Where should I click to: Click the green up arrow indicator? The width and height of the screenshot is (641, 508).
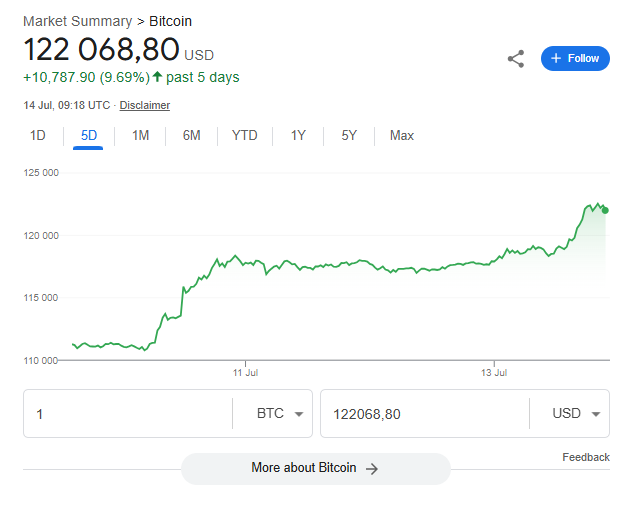pyautogui.click(x=157, y=76)
